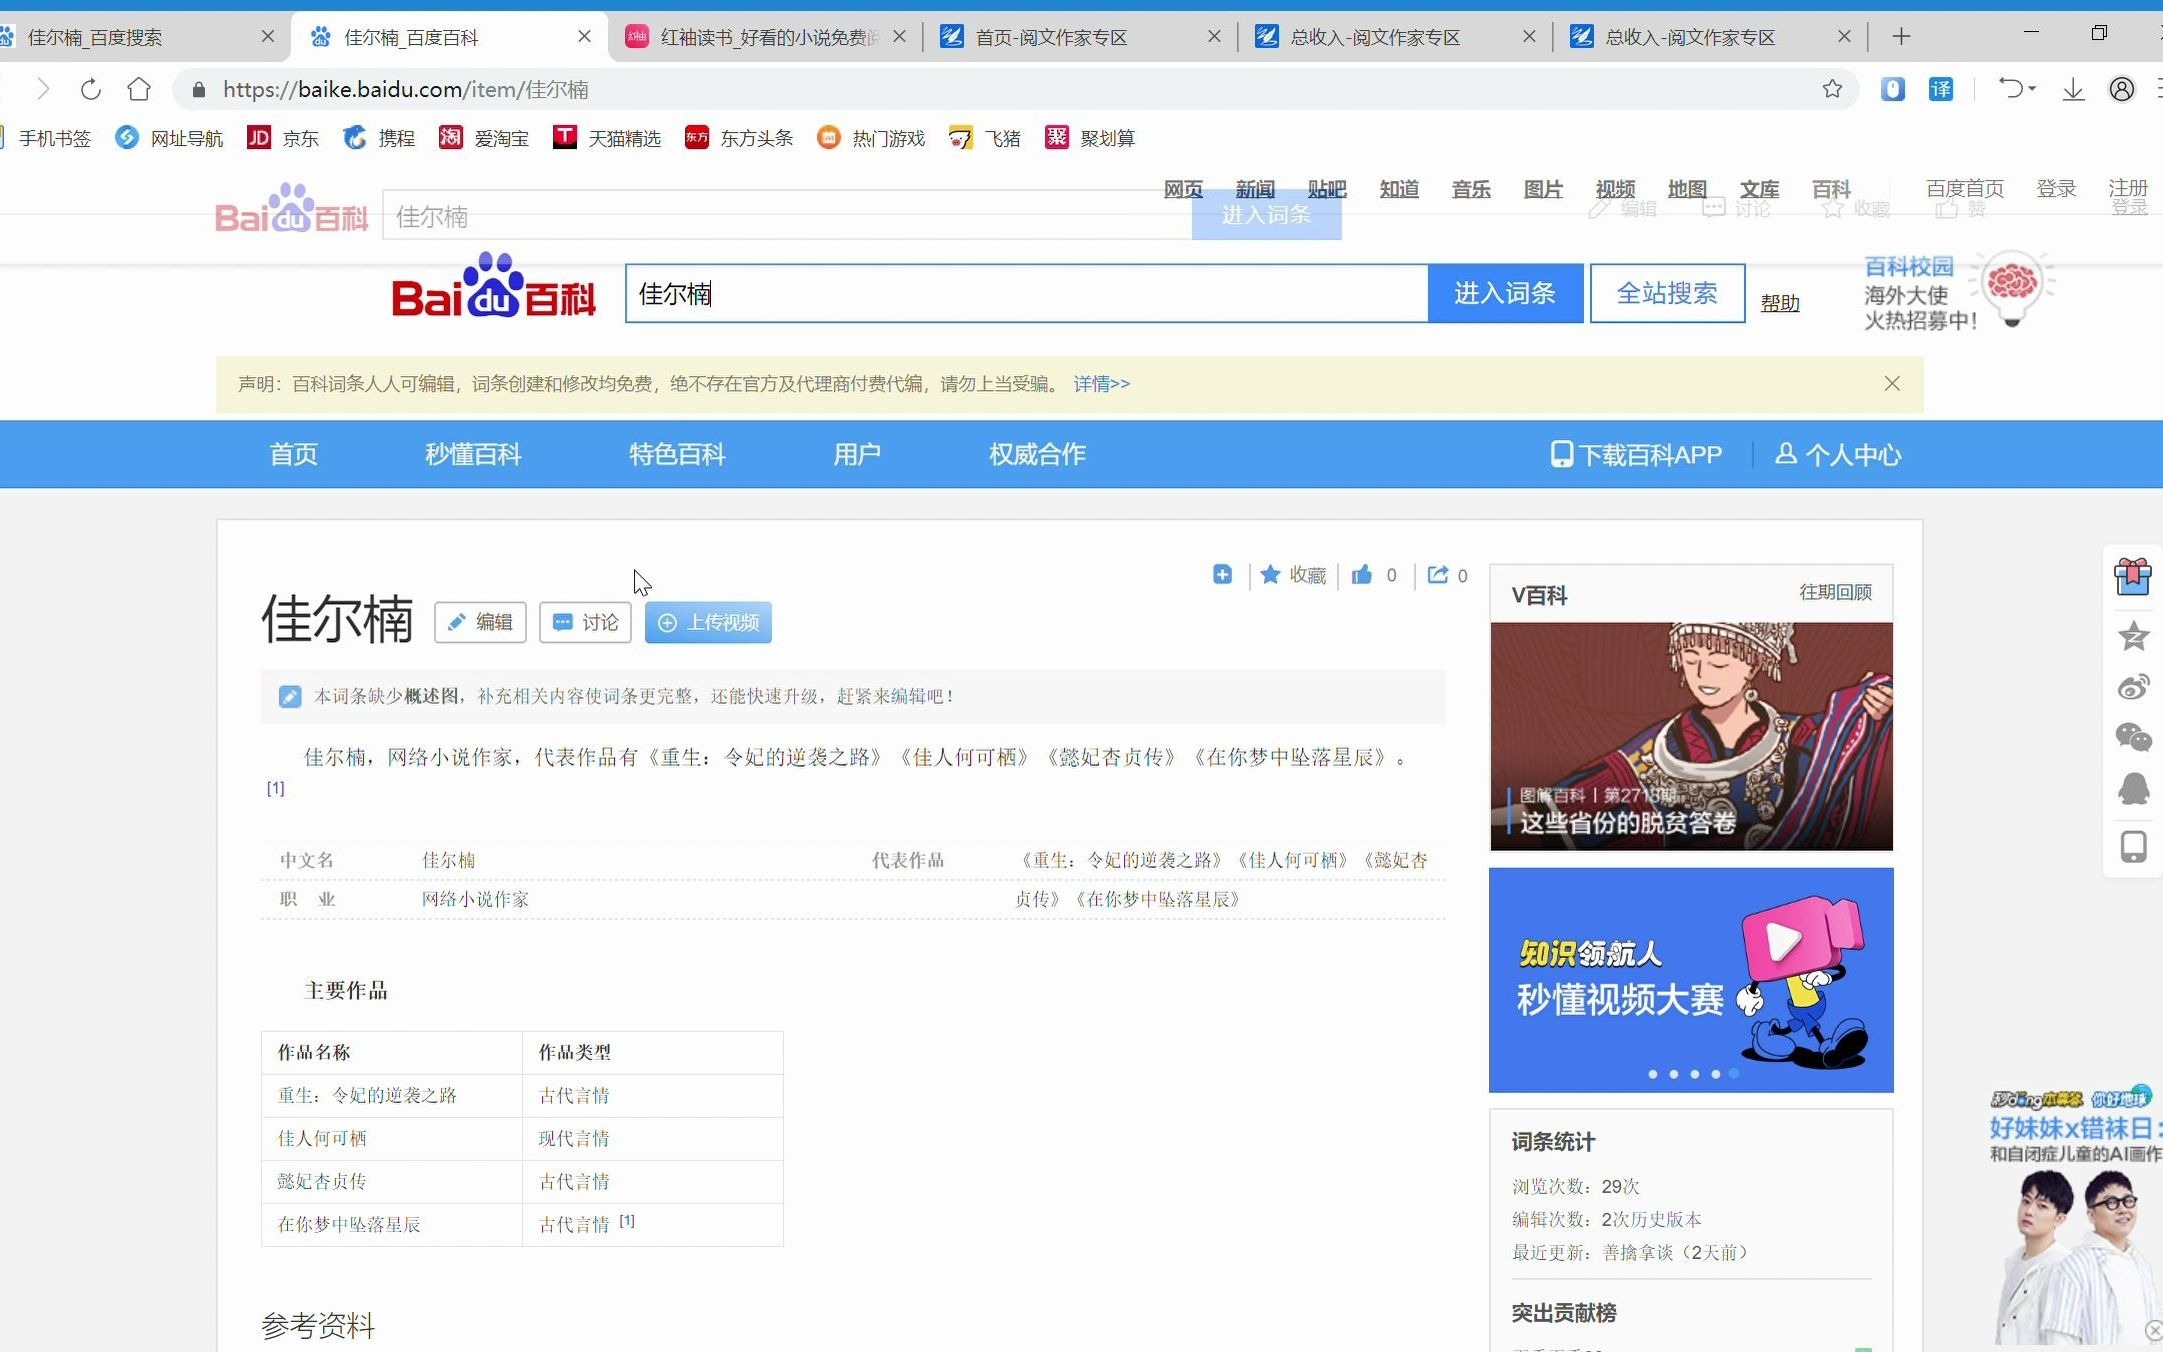The image size is (2163, 1352).
Task: Close the yellow notice banner
Action: click(1892, 383)
